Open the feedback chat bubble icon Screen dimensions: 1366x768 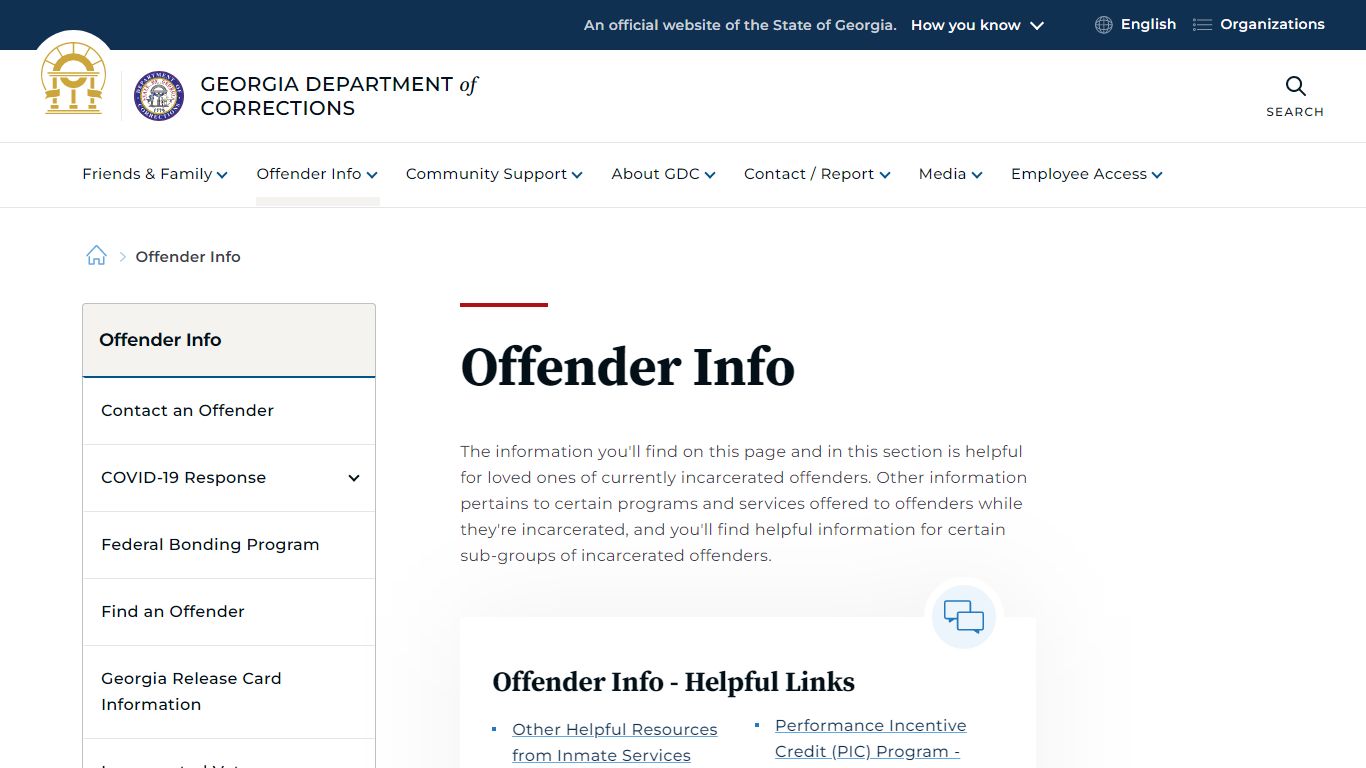pos(963,616)
